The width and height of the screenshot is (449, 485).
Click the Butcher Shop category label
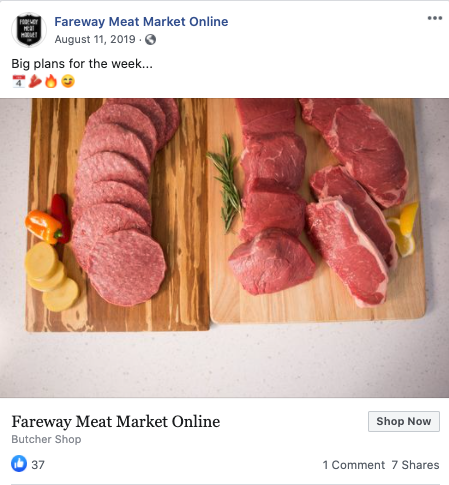pyautogui.click(x=46, y=439)
